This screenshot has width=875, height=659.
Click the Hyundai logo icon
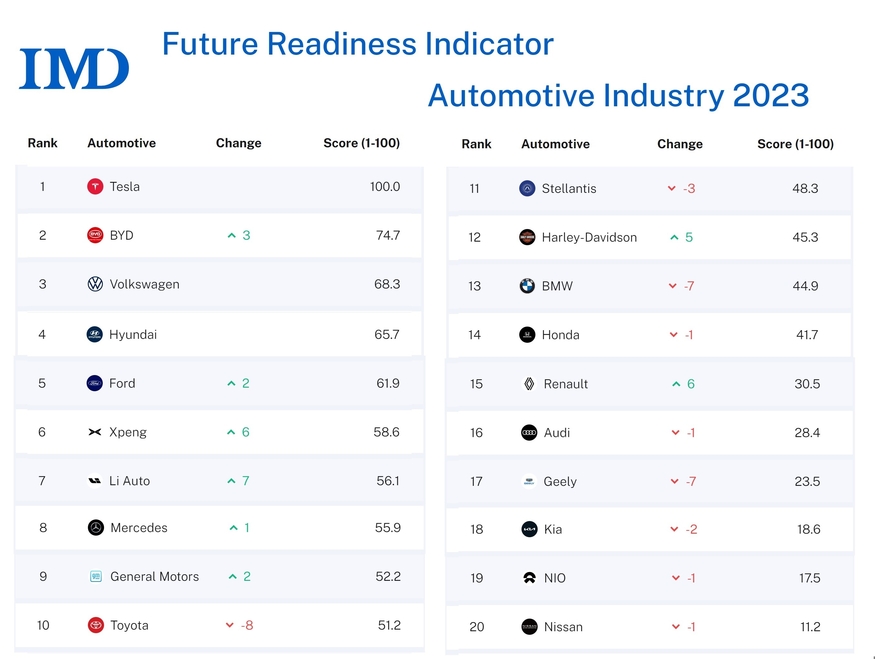pyautogui.click(x=95, y=335)
